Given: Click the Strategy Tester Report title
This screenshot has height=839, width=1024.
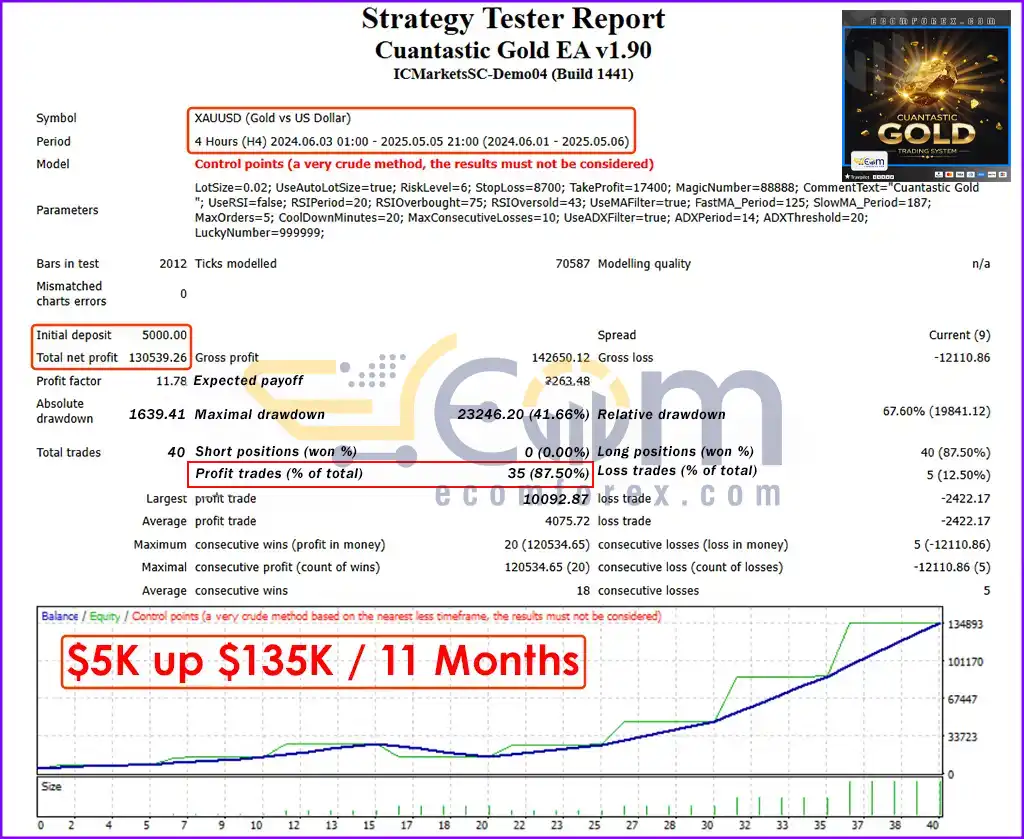Looking at the screenshot, I should click(513, 18).
